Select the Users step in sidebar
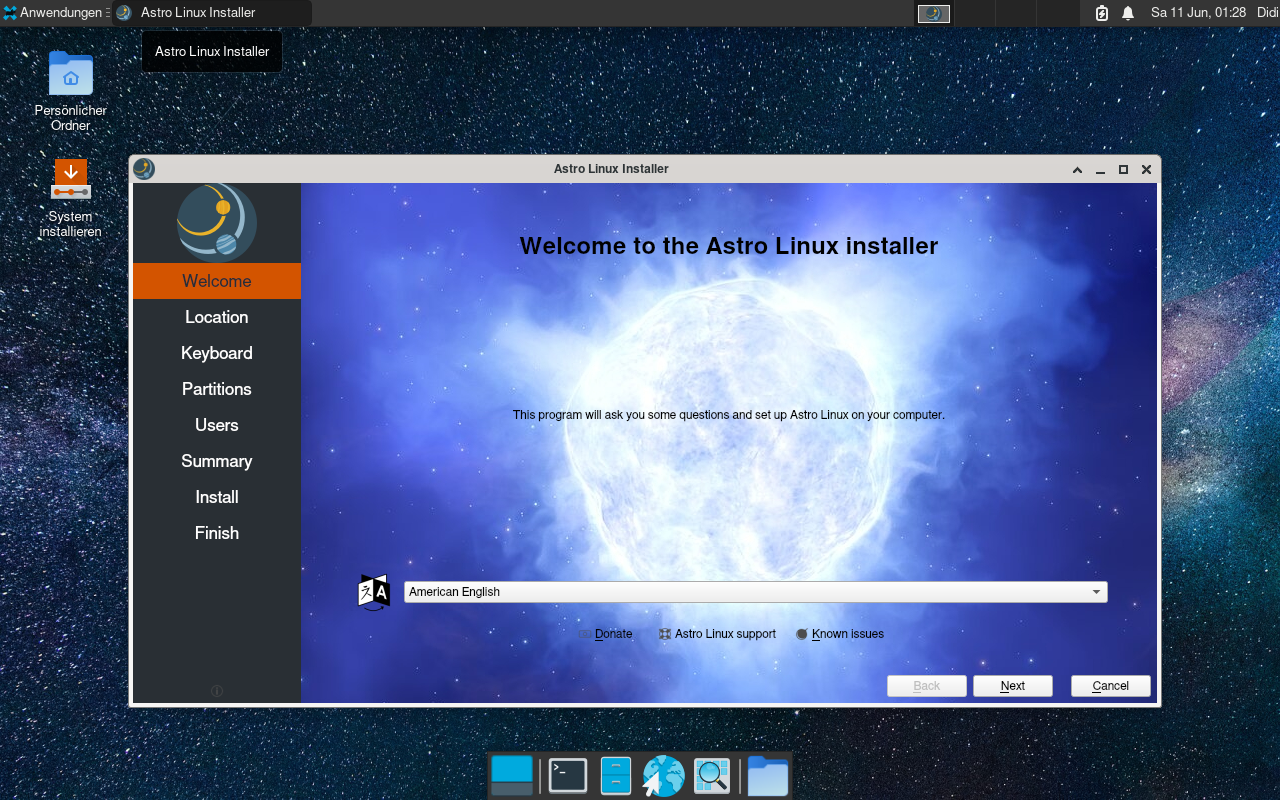This screenshot has height=800, width=1280. point(217,425)
